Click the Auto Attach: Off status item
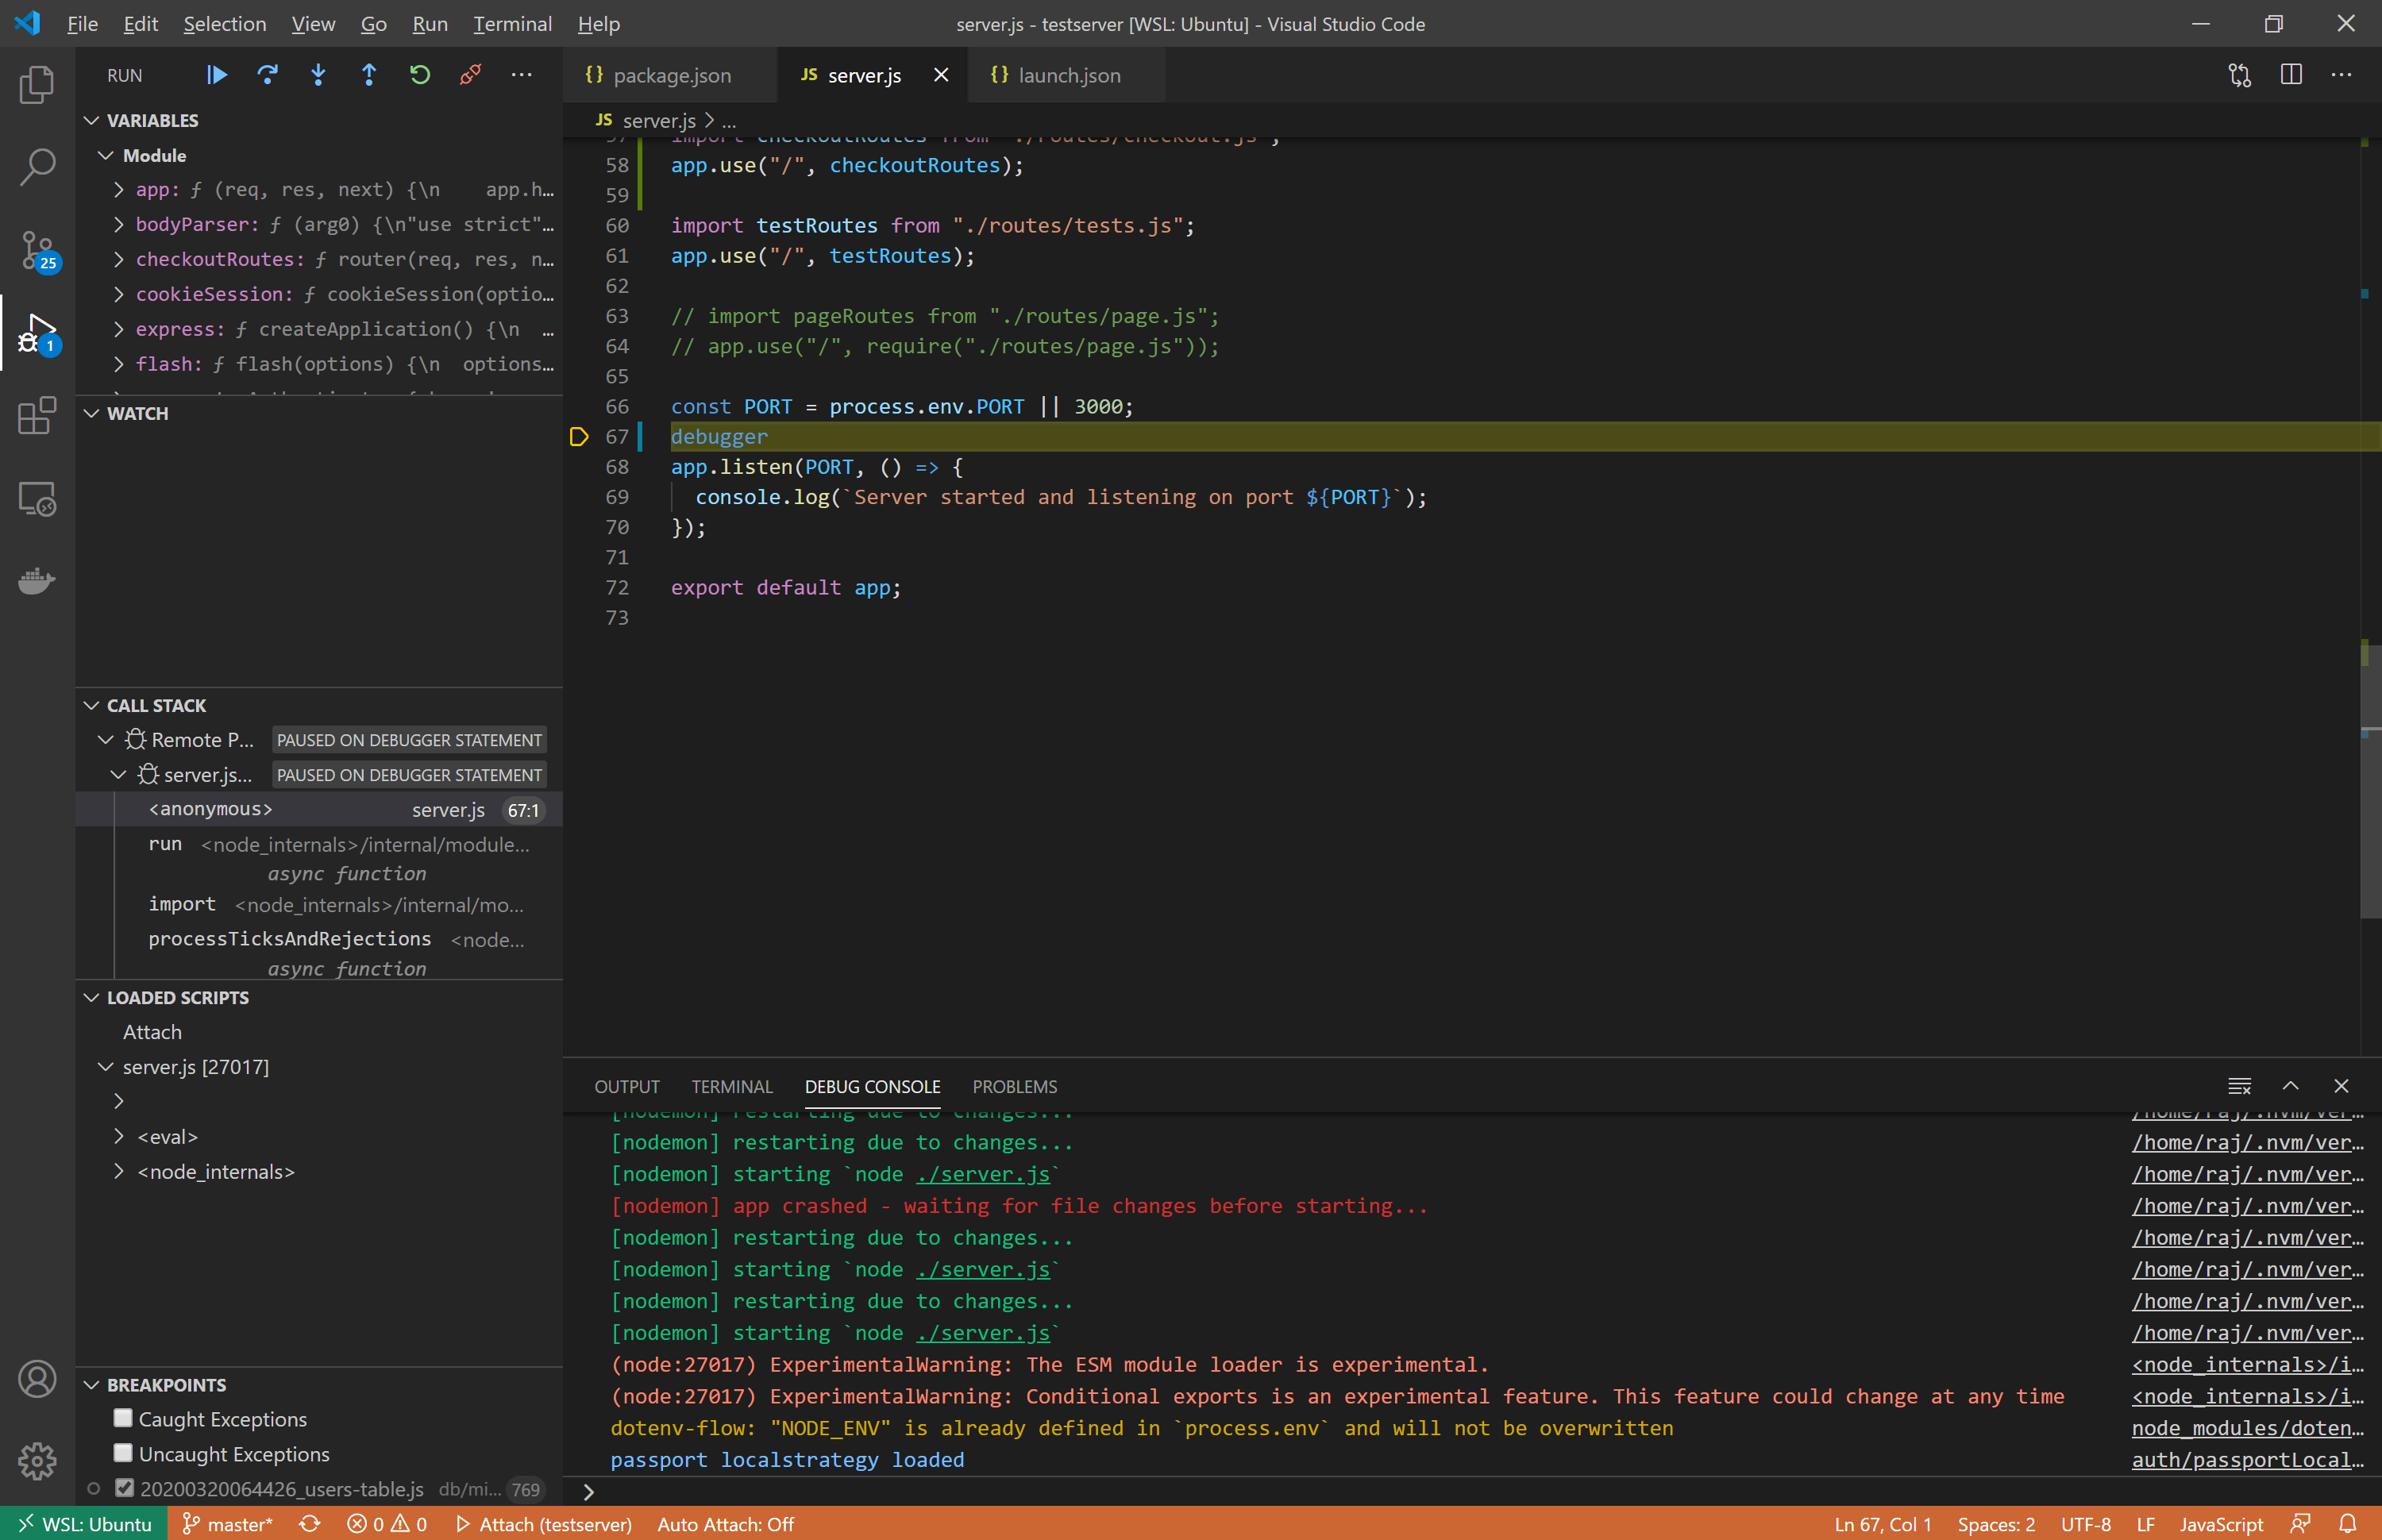This screenshot has width=2382, height=1540. 725,1524
